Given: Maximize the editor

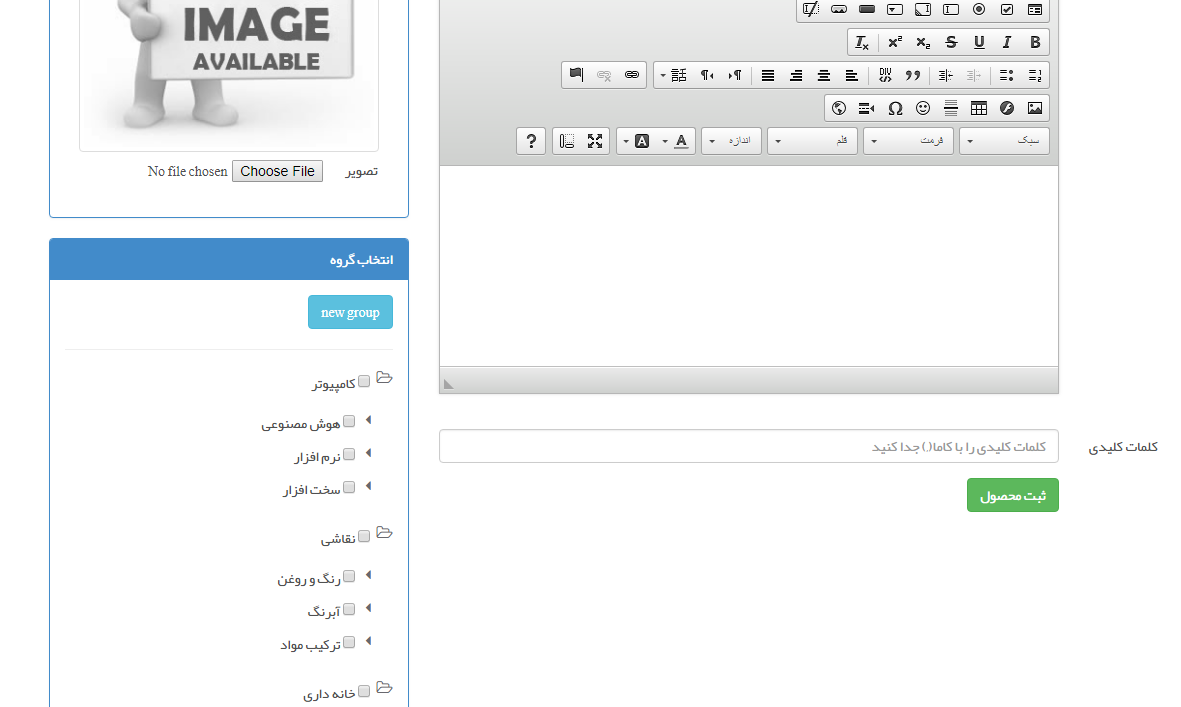Looking at the screenshot, I should (595, 141).
